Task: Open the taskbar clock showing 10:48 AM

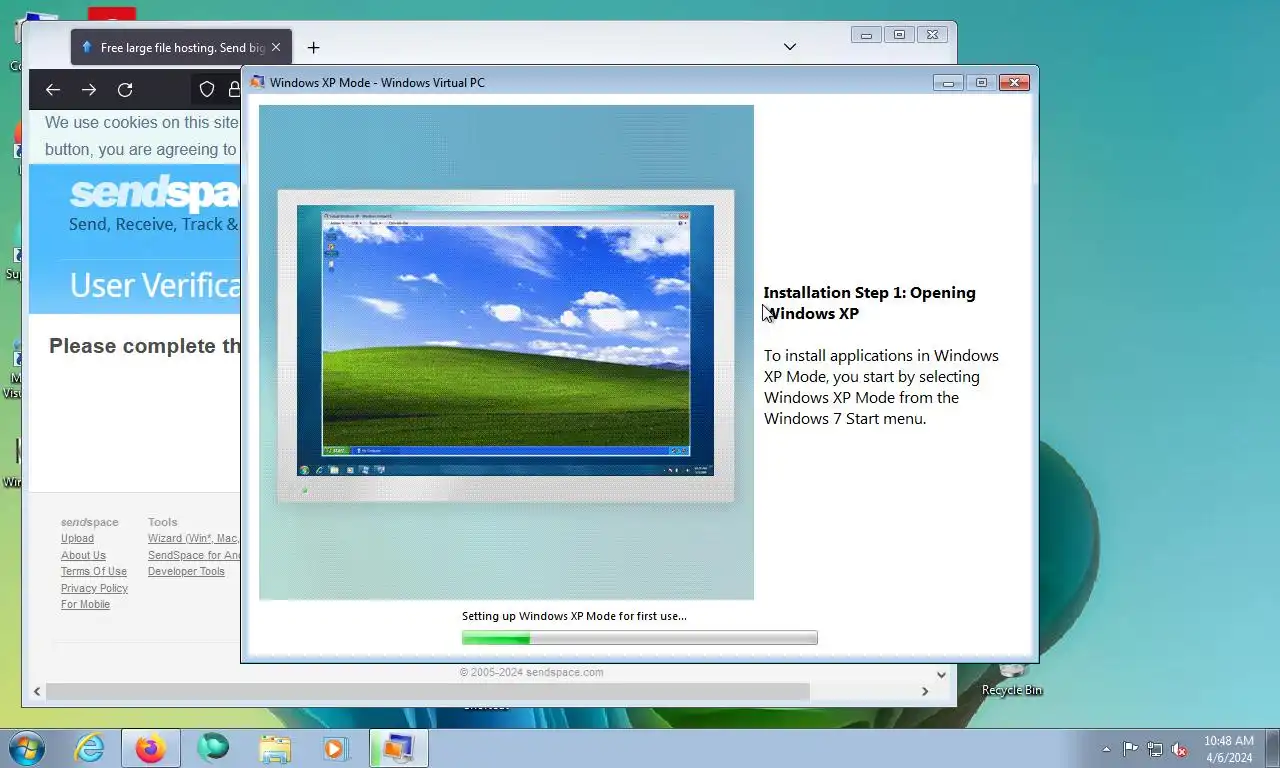Action: pyautogui.click(x=1229, y=749)
